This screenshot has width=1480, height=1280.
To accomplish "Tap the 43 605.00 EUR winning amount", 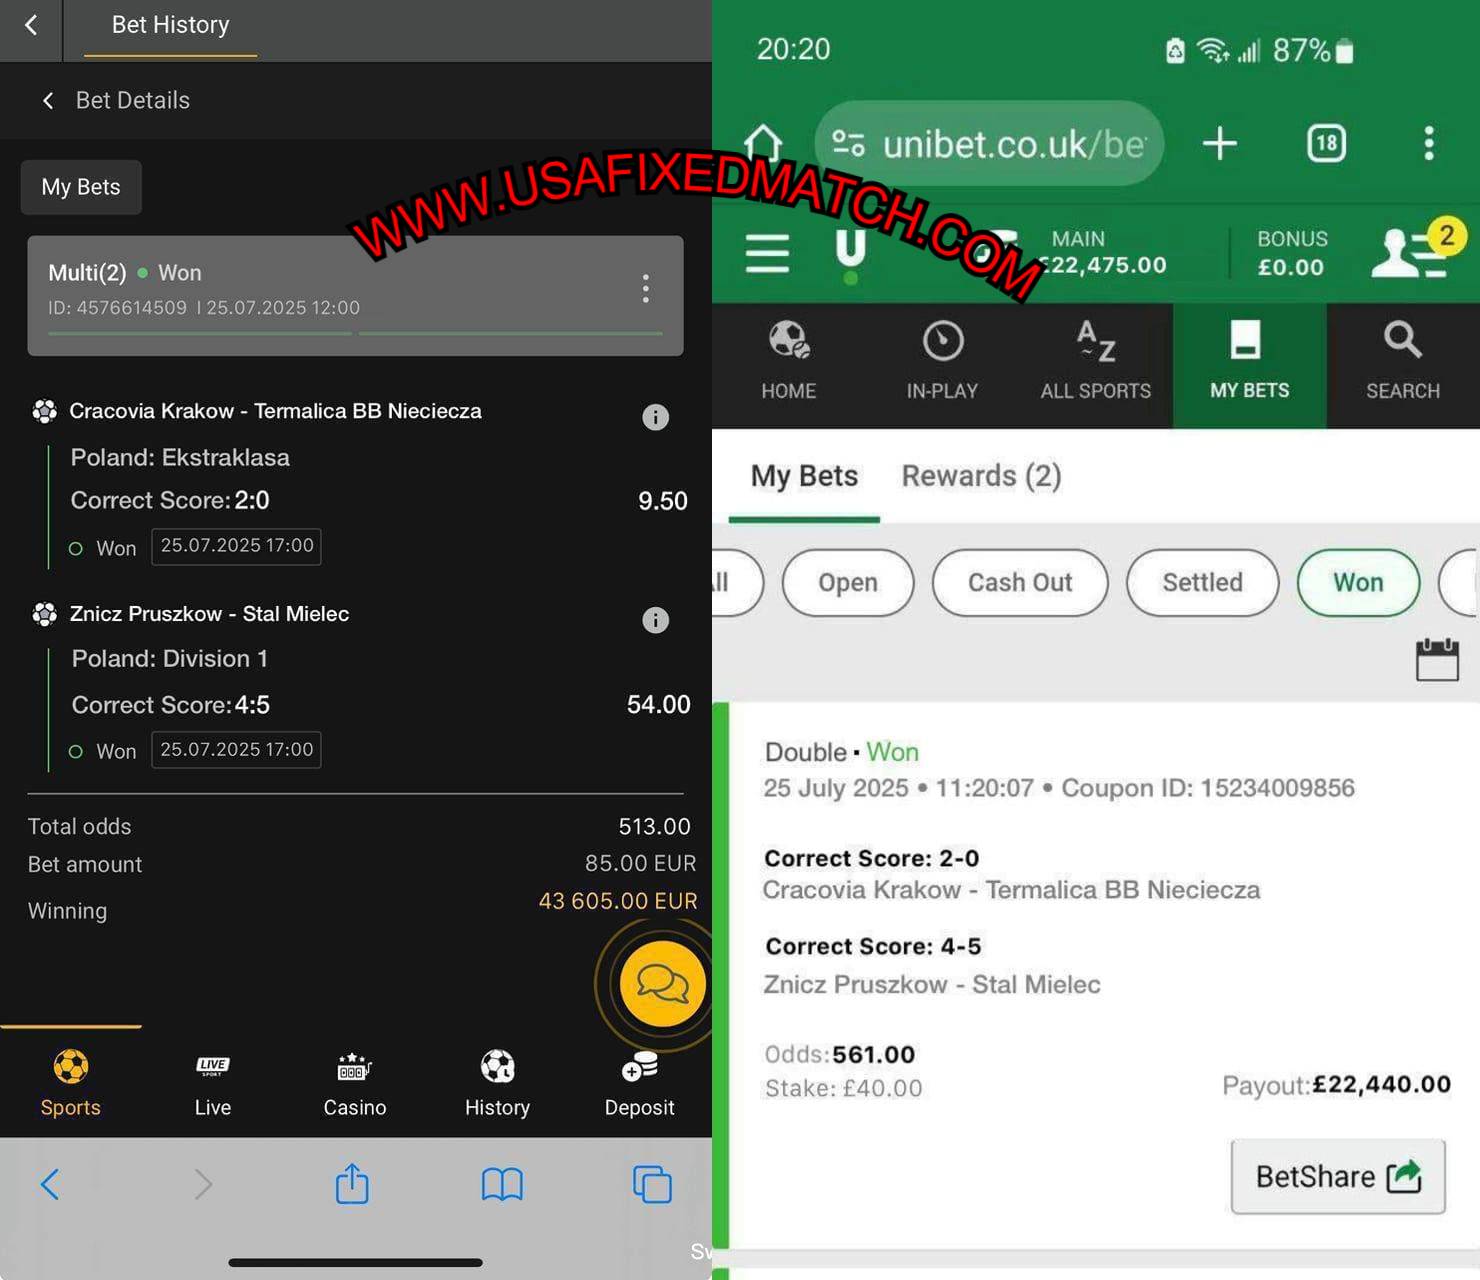I will 617,901.
